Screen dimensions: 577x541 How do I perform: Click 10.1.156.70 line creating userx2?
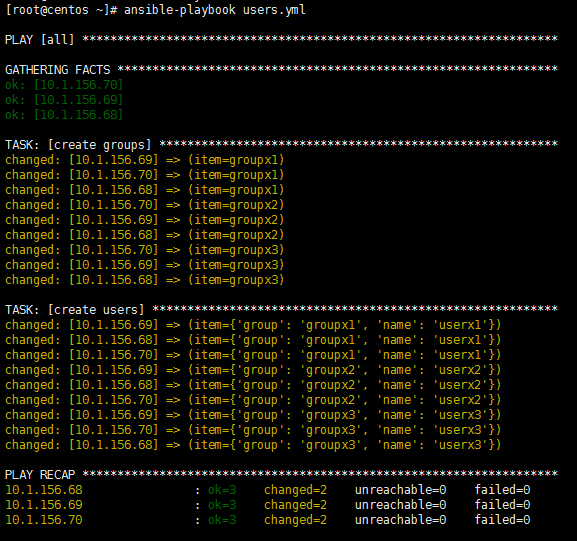click(x=253, y=400)
